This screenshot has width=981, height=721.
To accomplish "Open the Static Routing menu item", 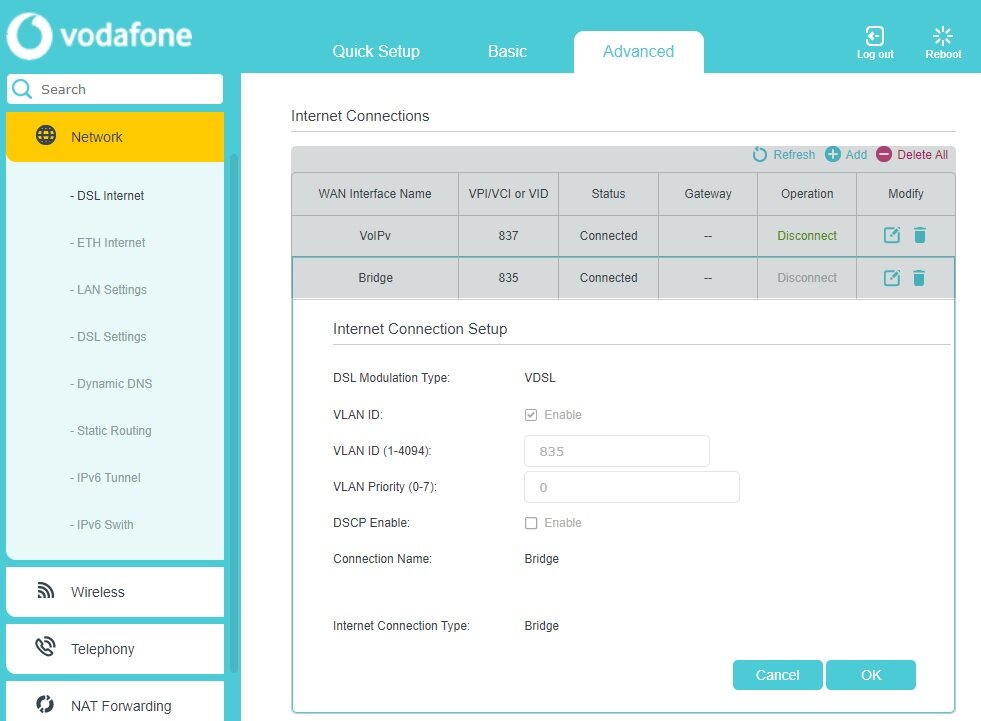I will tap(111, 431).
